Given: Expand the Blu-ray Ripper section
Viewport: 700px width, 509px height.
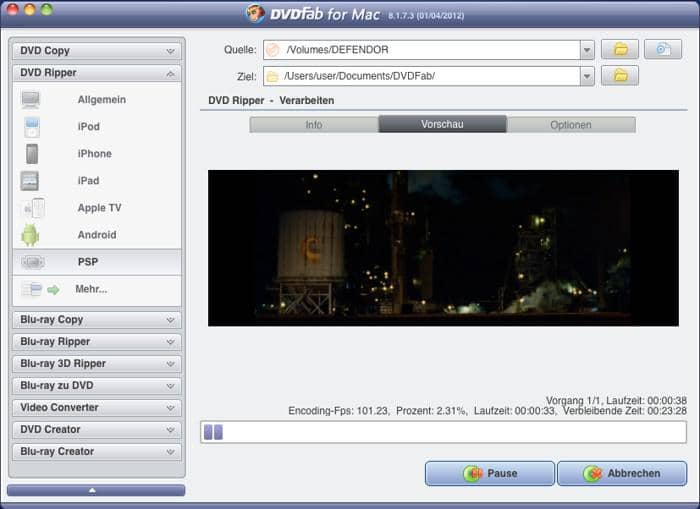Looking at the screenshot, I should 97,342.
